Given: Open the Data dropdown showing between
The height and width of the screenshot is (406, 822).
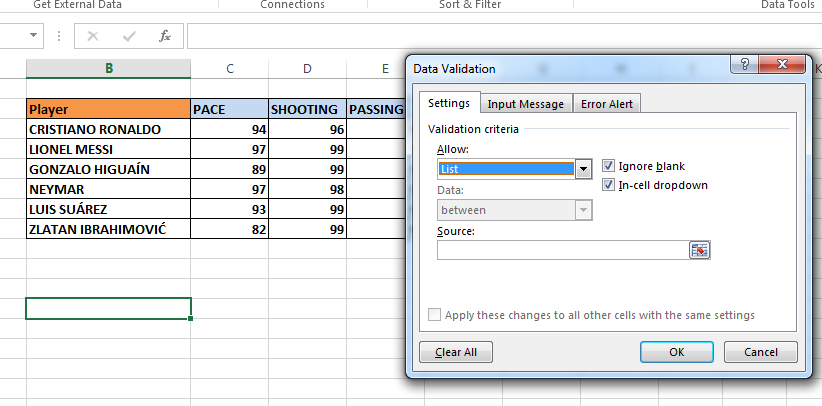Looking at the screenshot, I should (x=583, y=210).
